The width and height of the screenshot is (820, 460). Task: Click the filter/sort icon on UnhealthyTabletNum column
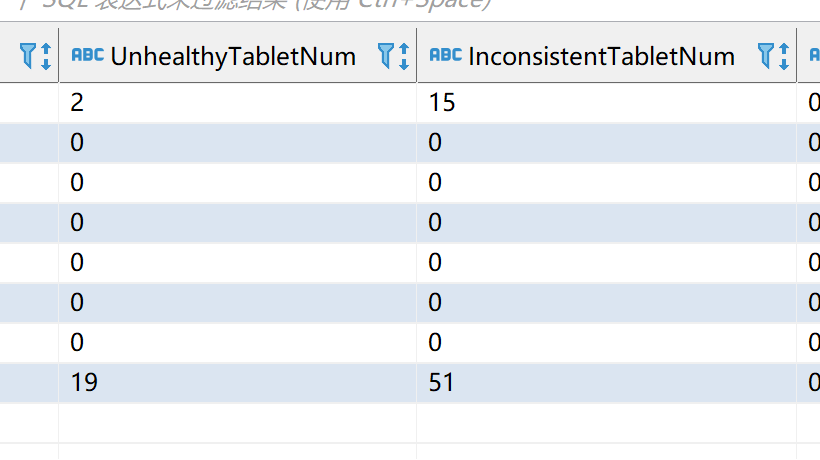click(393, 56)
